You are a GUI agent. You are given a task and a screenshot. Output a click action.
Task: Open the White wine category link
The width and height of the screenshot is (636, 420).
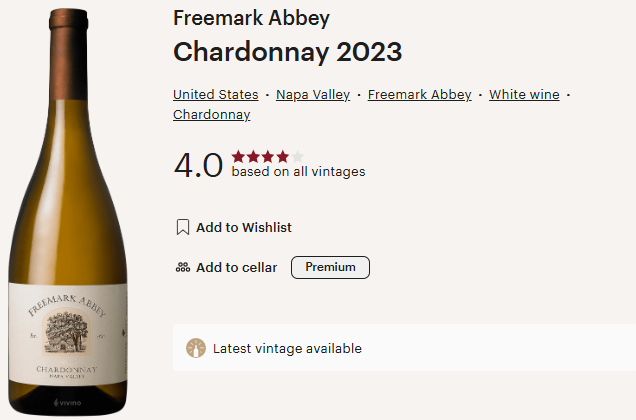coord(524,95)
